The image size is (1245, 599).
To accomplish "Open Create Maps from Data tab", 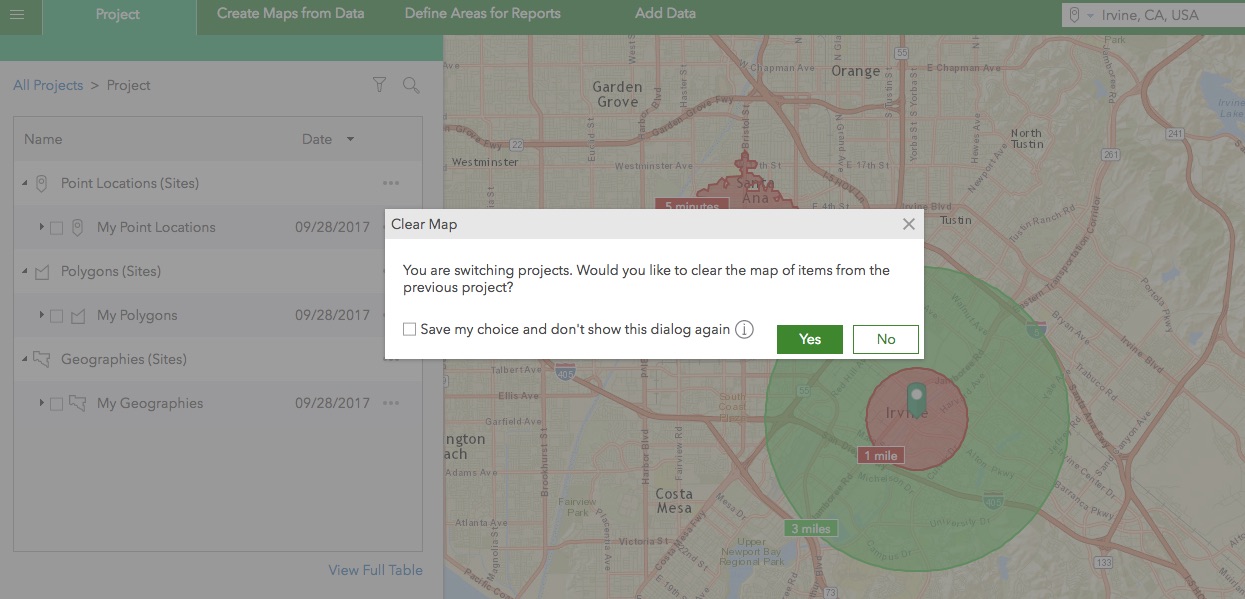I will (291, 14).
